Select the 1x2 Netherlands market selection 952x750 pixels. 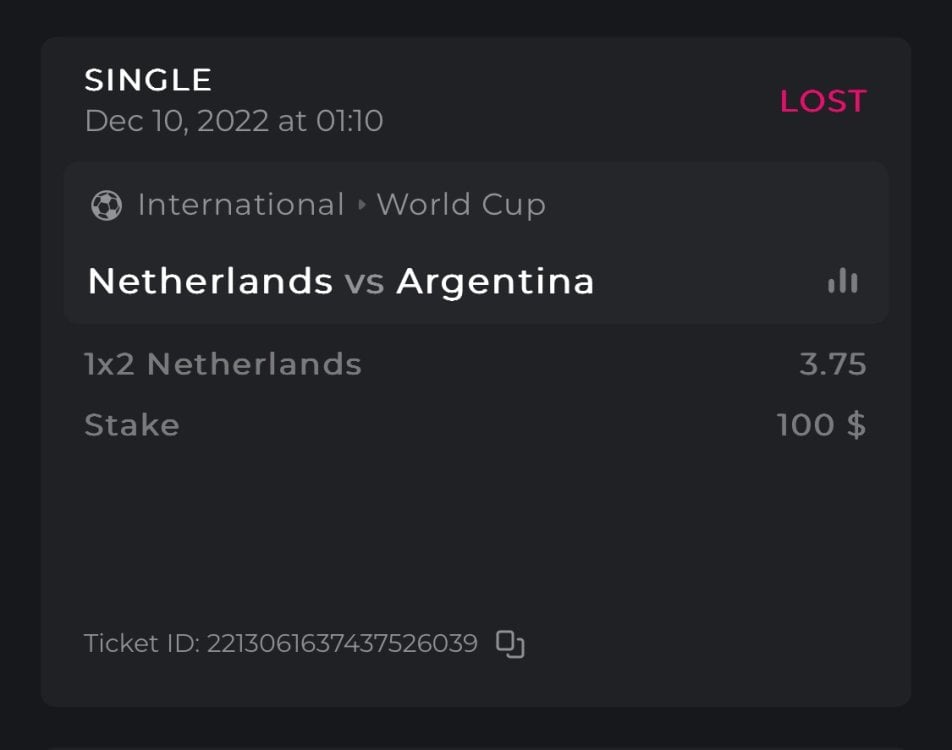point(223,365)
